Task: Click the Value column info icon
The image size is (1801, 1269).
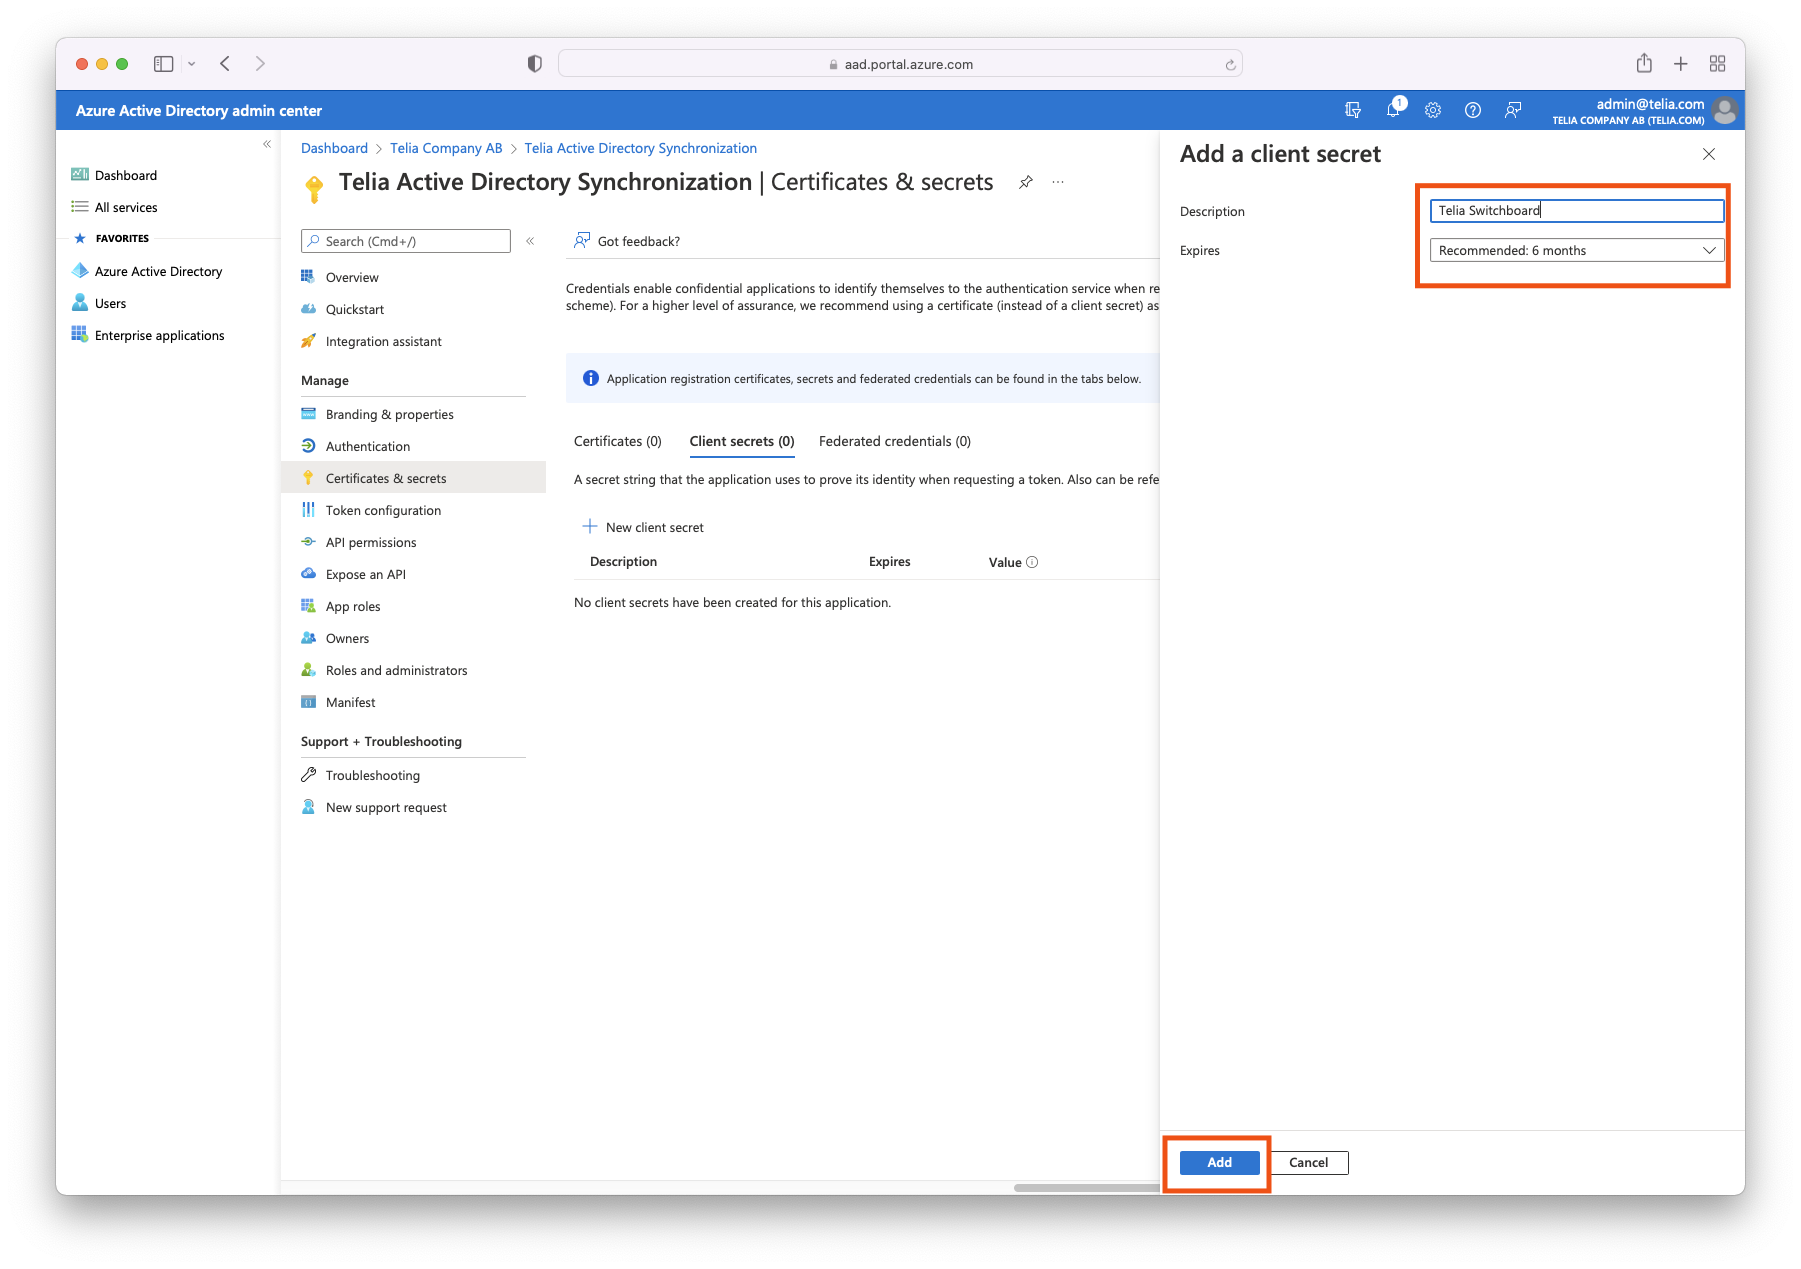Action: click(1032, 562)
